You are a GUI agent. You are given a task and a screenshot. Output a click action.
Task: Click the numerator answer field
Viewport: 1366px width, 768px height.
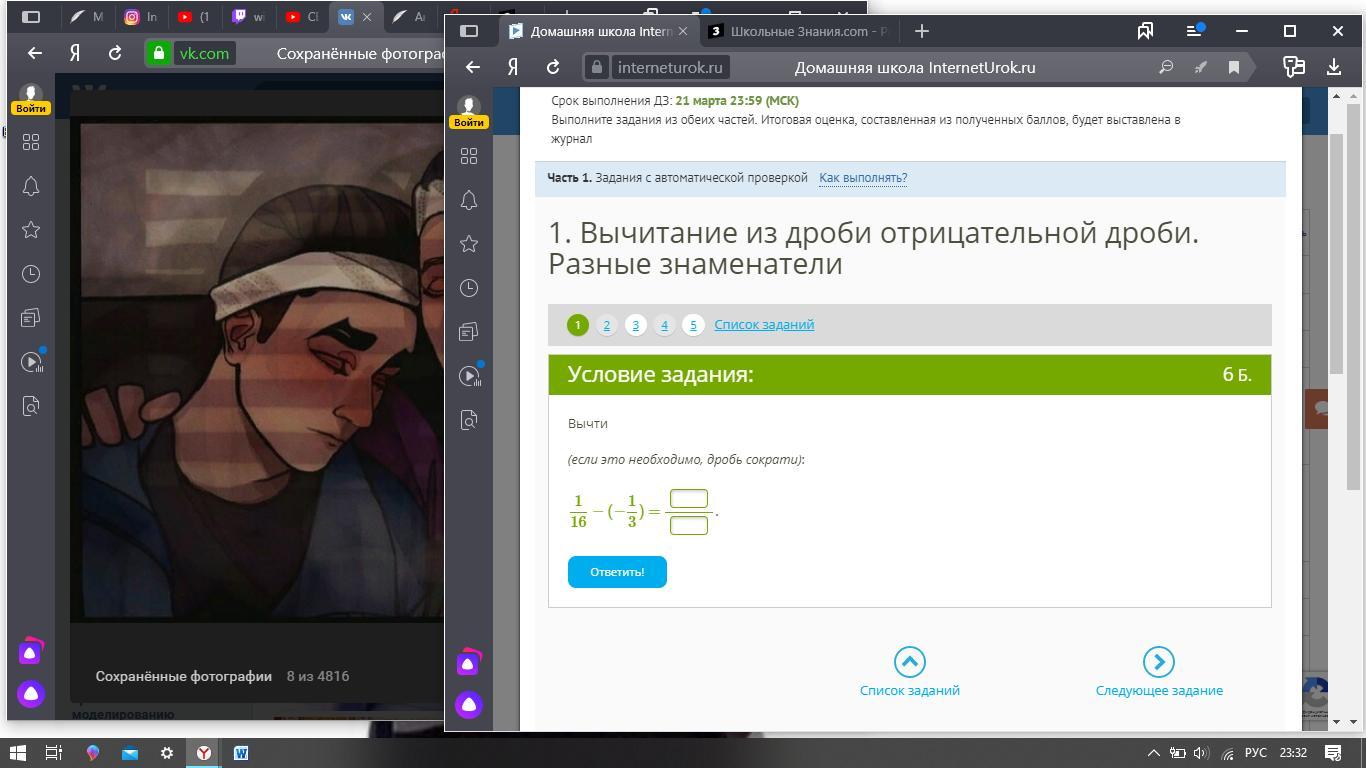coord(689,498)
